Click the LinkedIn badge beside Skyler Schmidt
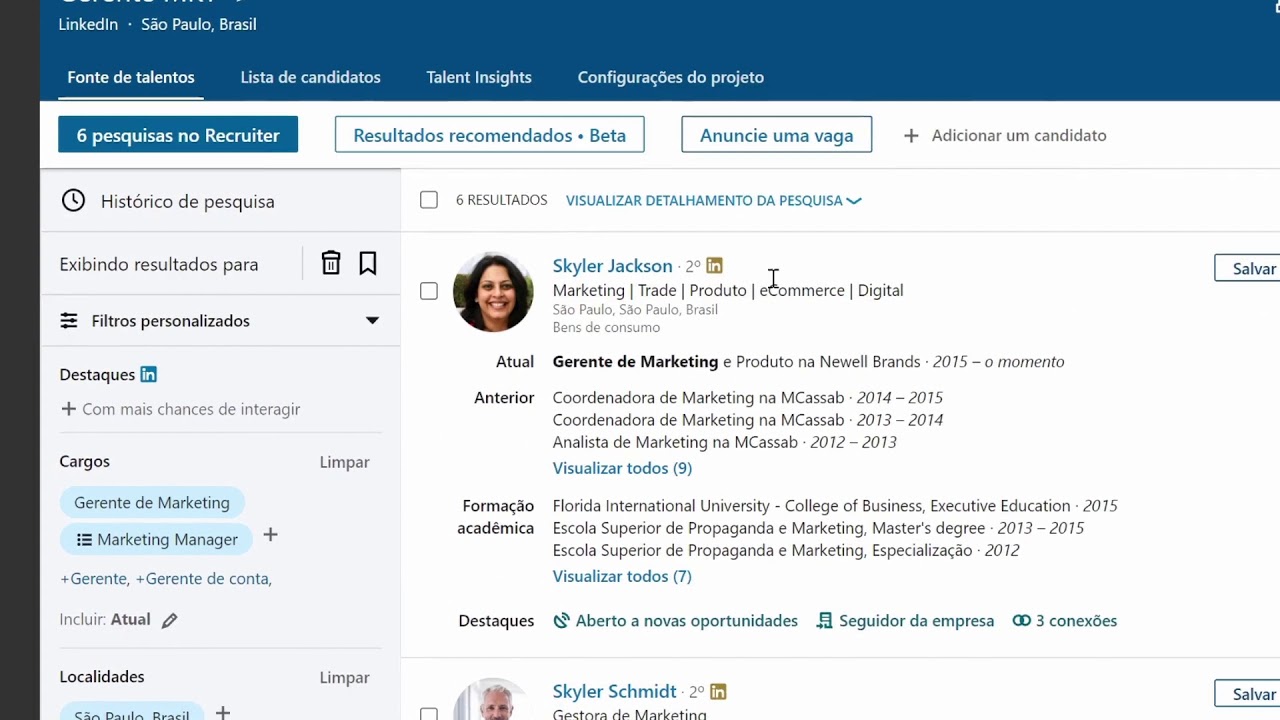This screenshot has height=720, width=1280. tap(718, 691)
